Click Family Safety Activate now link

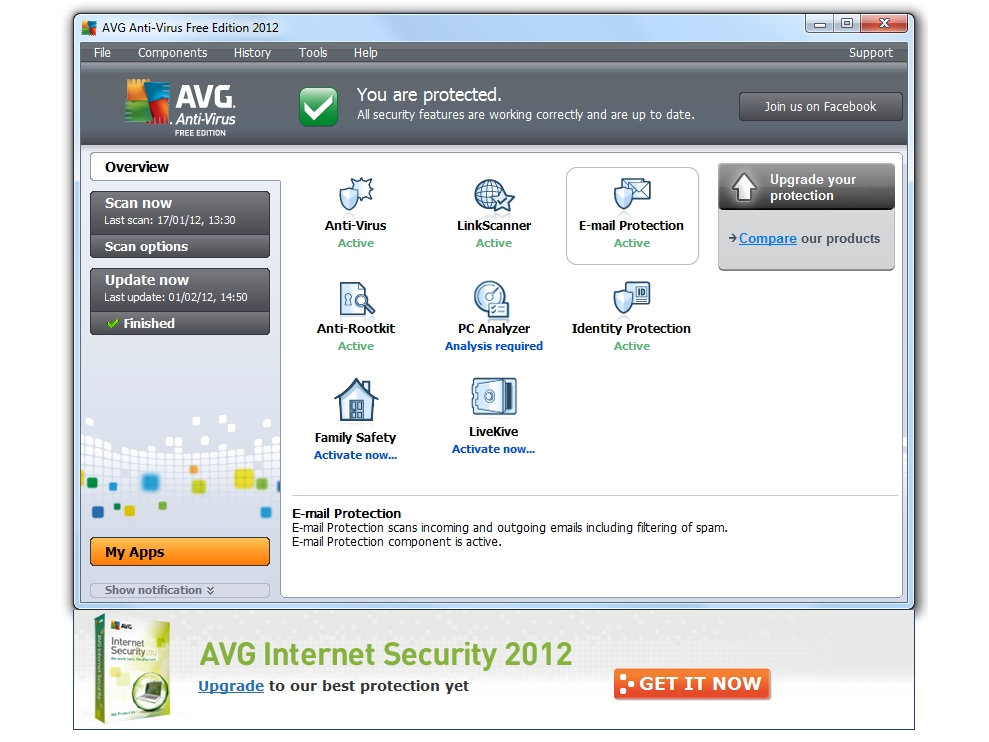[356, 455]
